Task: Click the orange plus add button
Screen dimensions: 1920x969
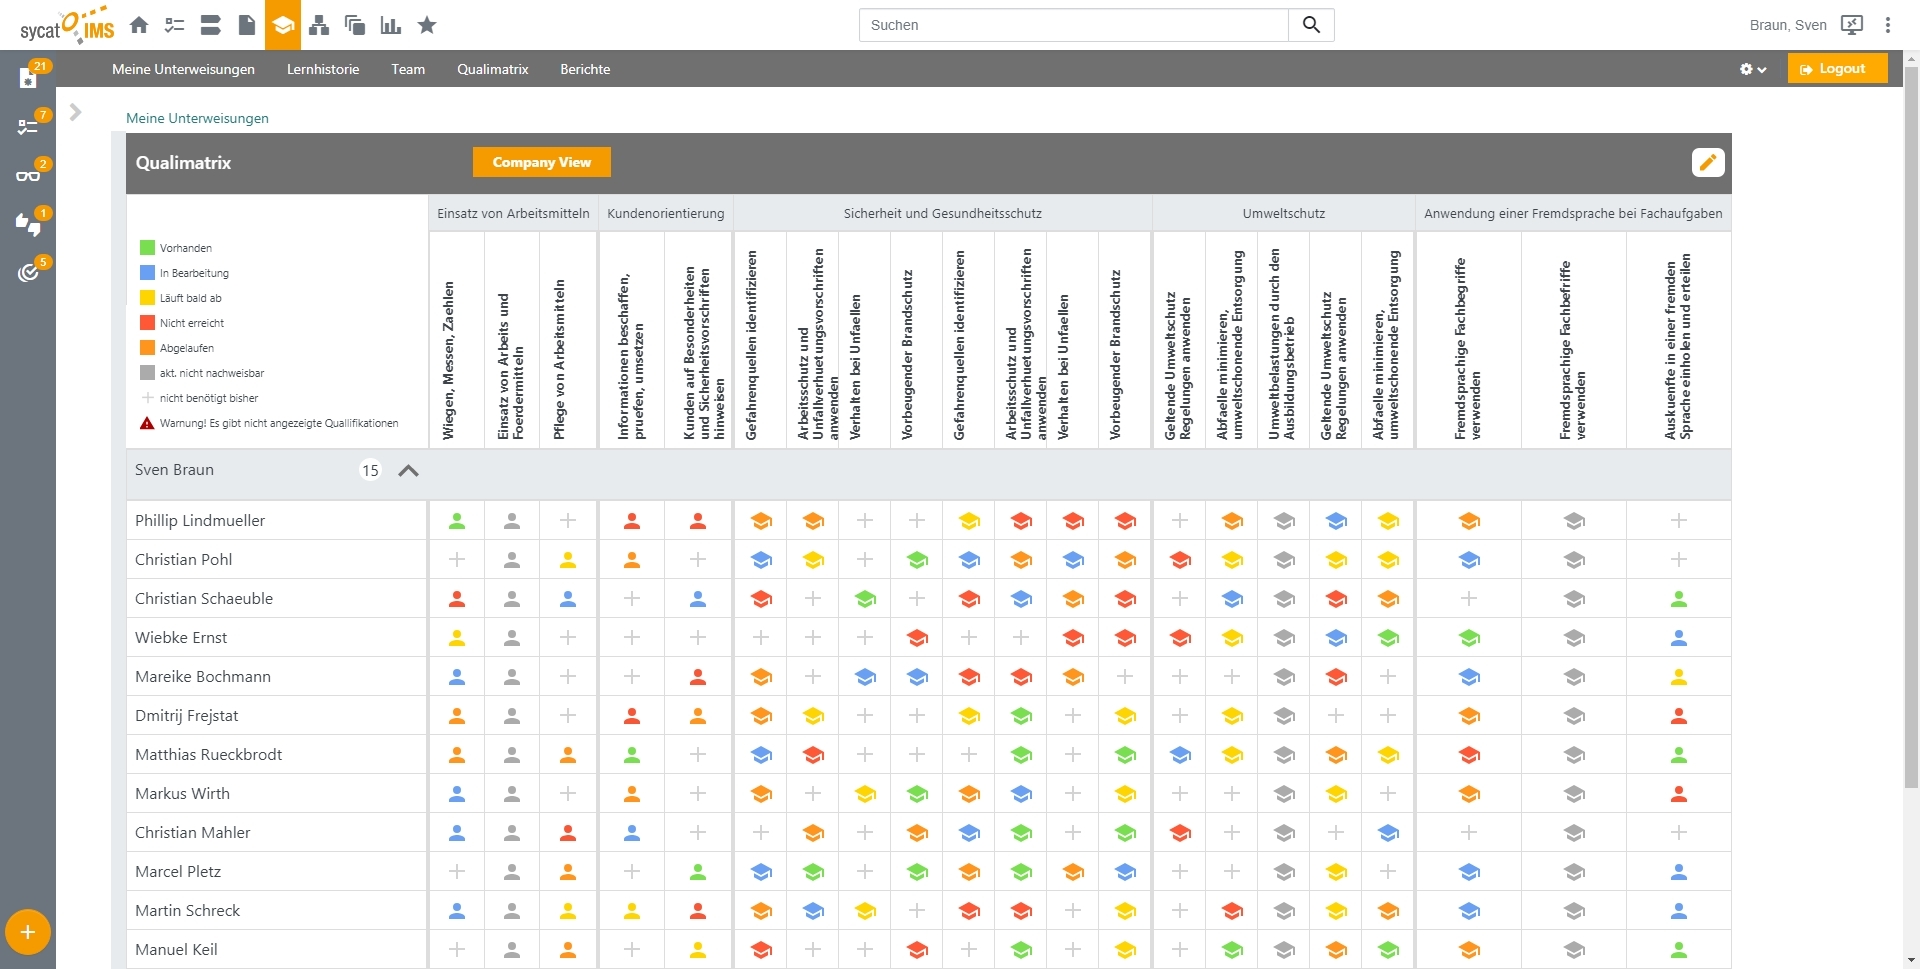Action: 28,932
